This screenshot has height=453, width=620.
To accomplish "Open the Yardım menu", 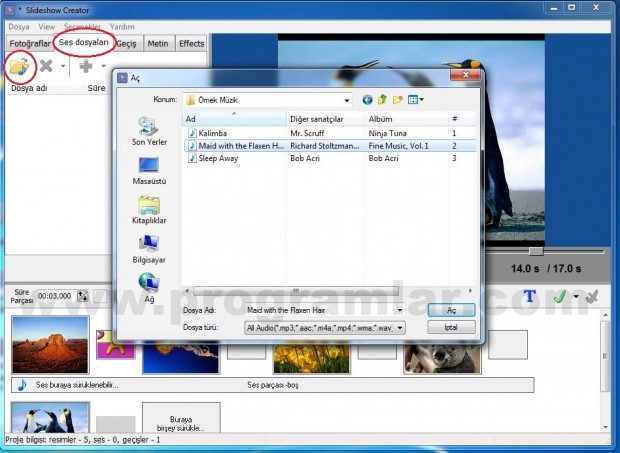I will (x=122, y=27).
